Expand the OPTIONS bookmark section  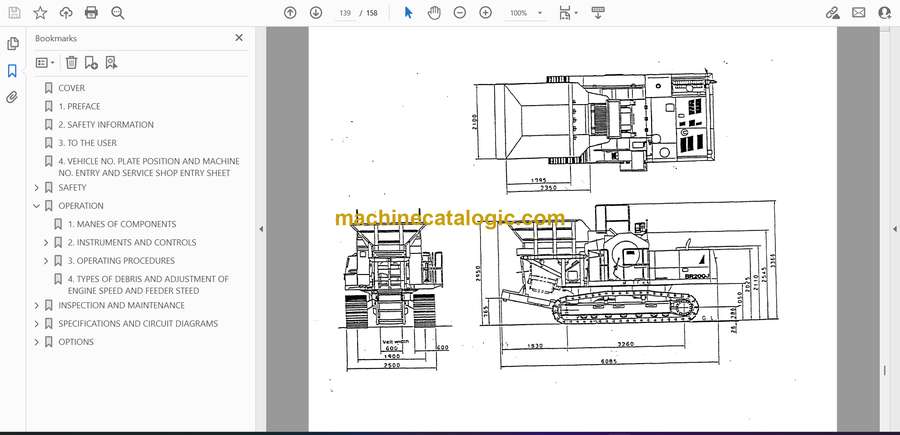point(37,342)
